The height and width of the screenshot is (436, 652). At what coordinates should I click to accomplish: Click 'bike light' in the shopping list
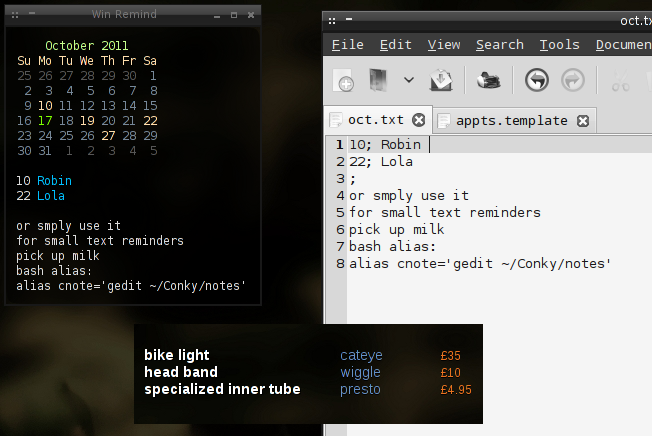pyautogui.click(x=177, y=355)
